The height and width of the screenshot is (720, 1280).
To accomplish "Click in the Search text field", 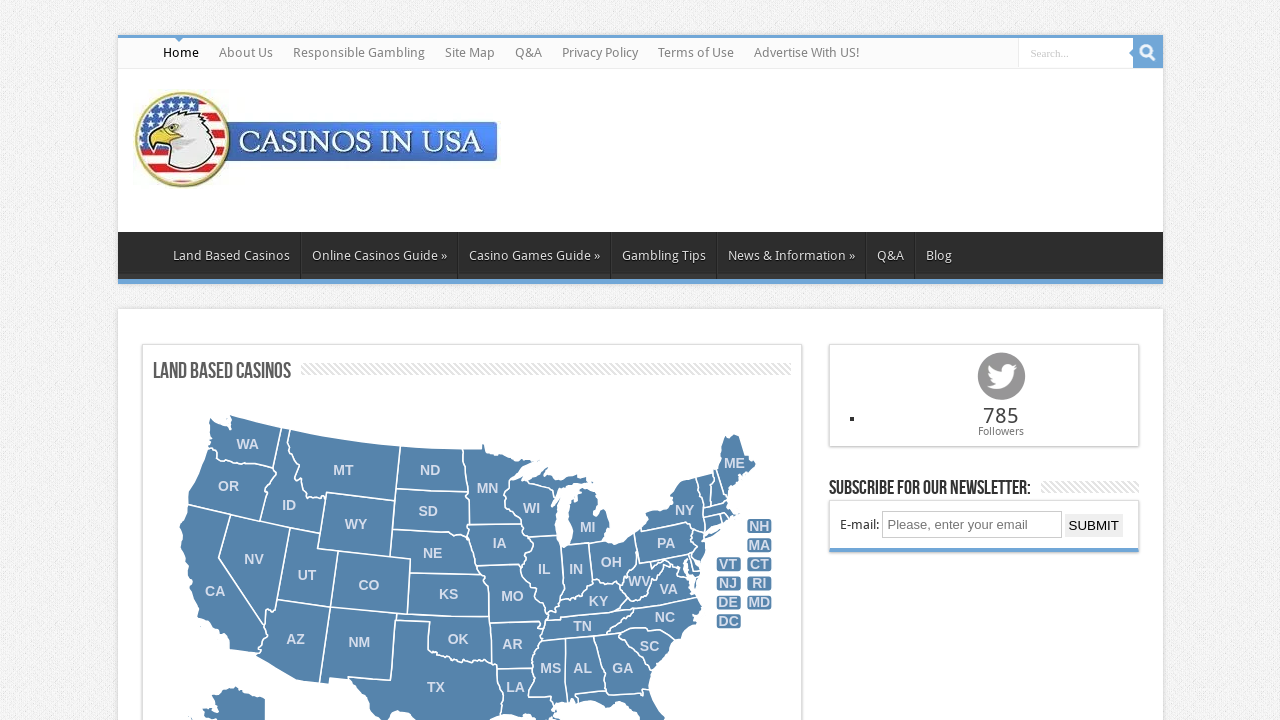I will (x=1075, y=53).
